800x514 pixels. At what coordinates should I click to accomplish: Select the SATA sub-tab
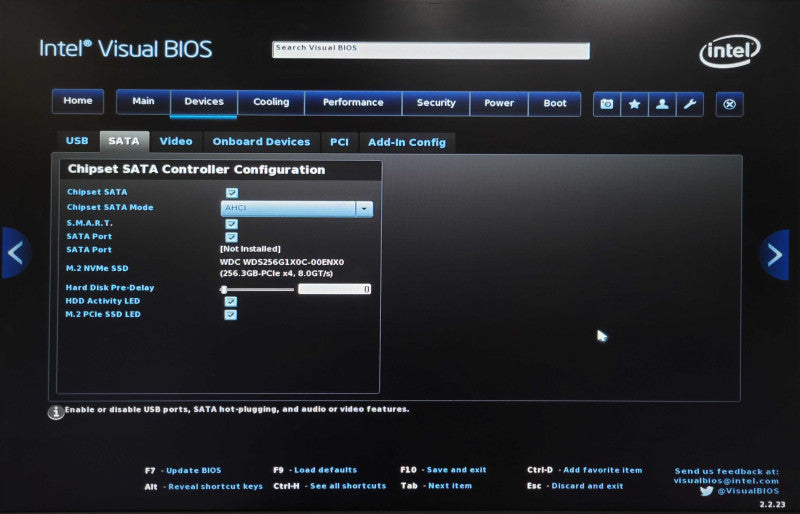(x=124, y=141)
